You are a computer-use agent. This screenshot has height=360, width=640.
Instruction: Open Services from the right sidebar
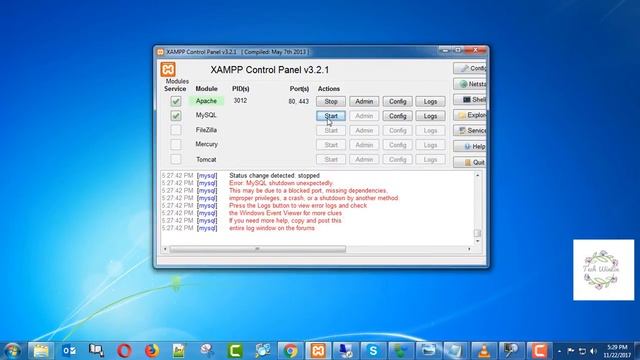click(470, 131)
